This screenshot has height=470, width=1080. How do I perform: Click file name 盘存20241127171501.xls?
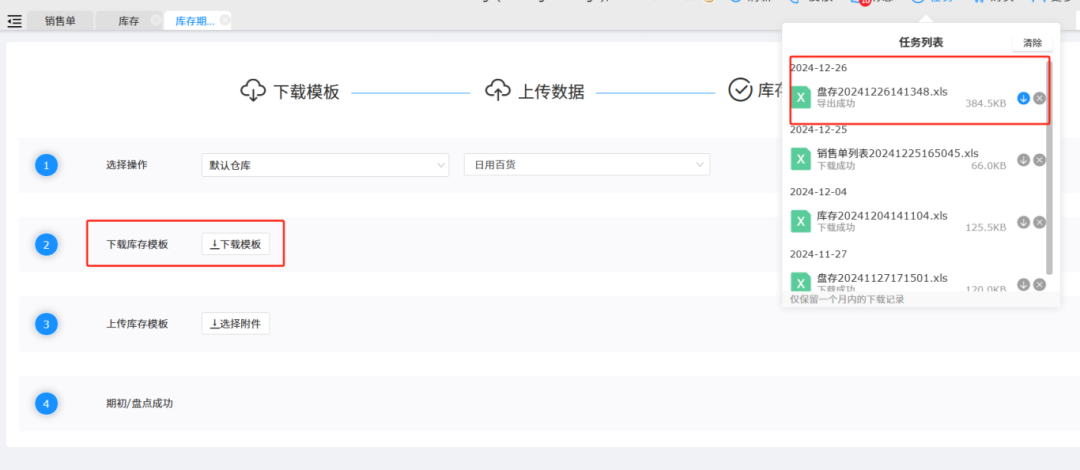click(x=882, y=278)
